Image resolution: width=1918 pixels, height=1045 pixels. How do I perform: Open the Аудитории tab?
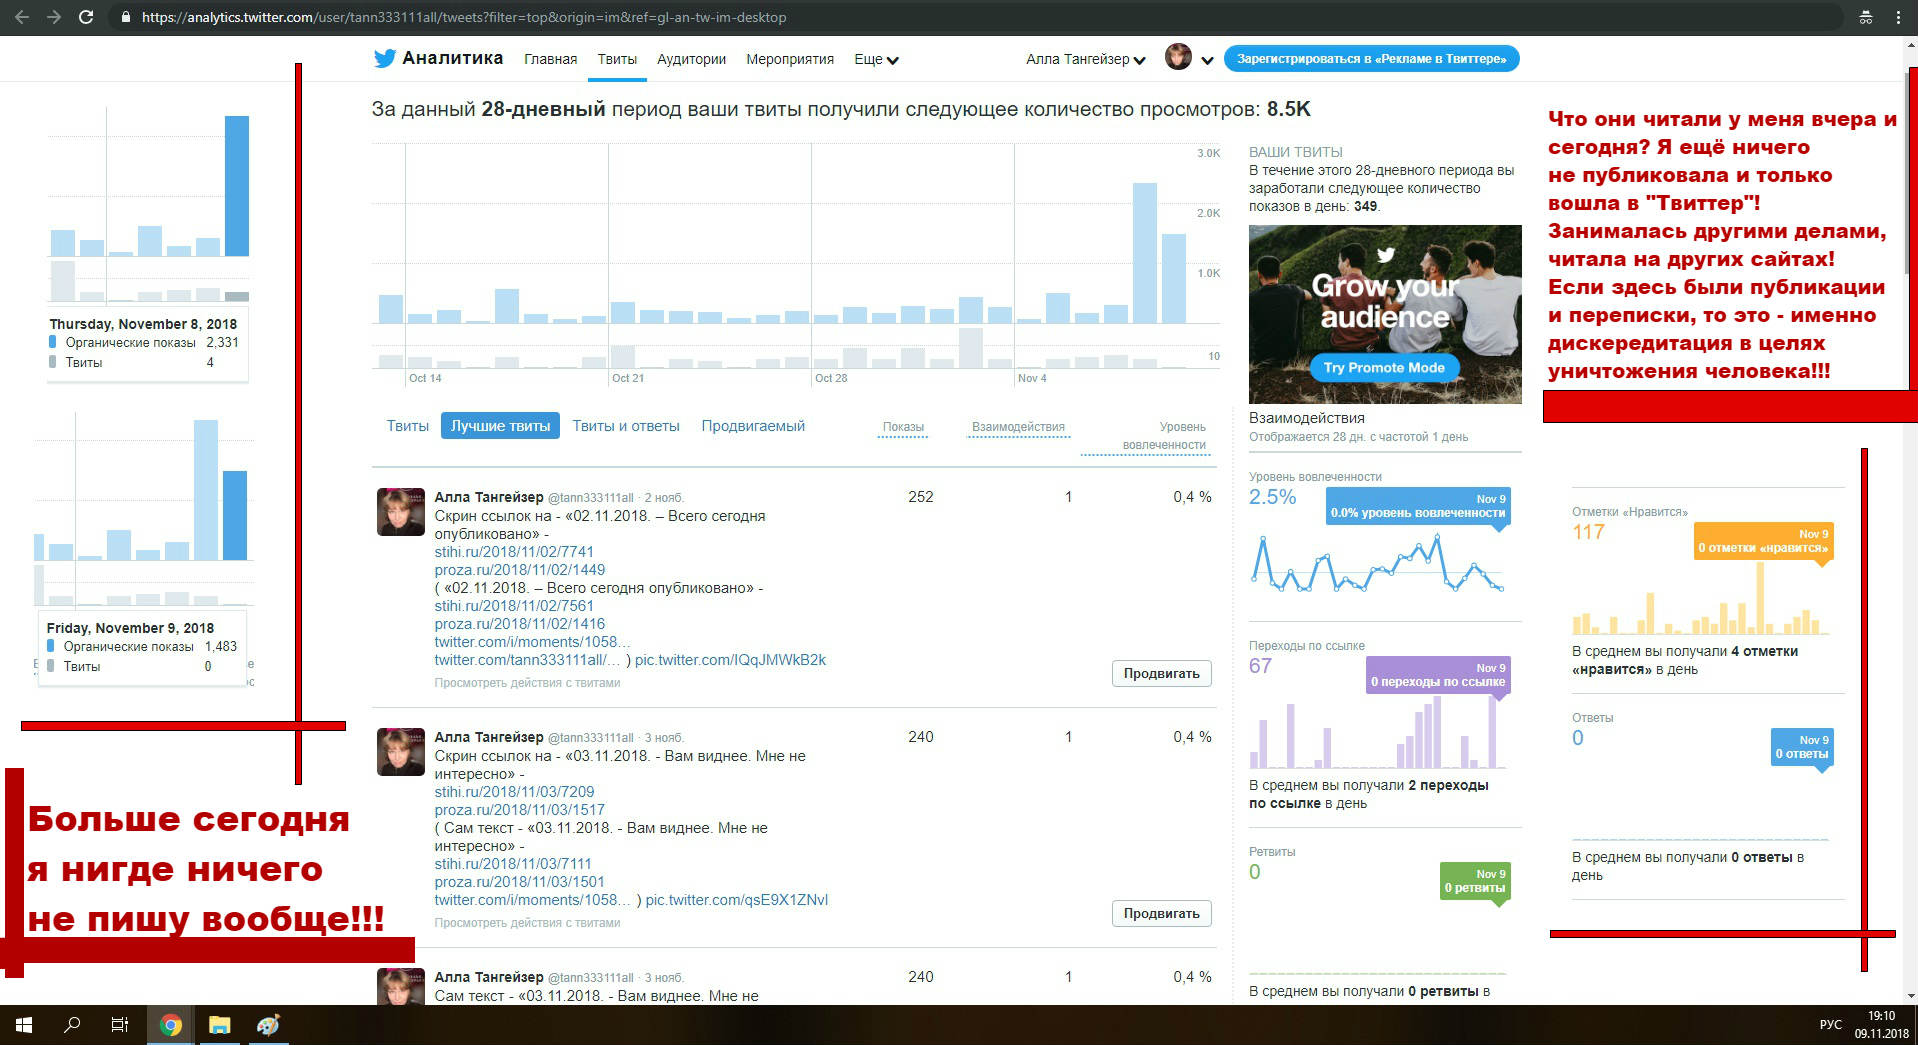click(x=691, y=59)
